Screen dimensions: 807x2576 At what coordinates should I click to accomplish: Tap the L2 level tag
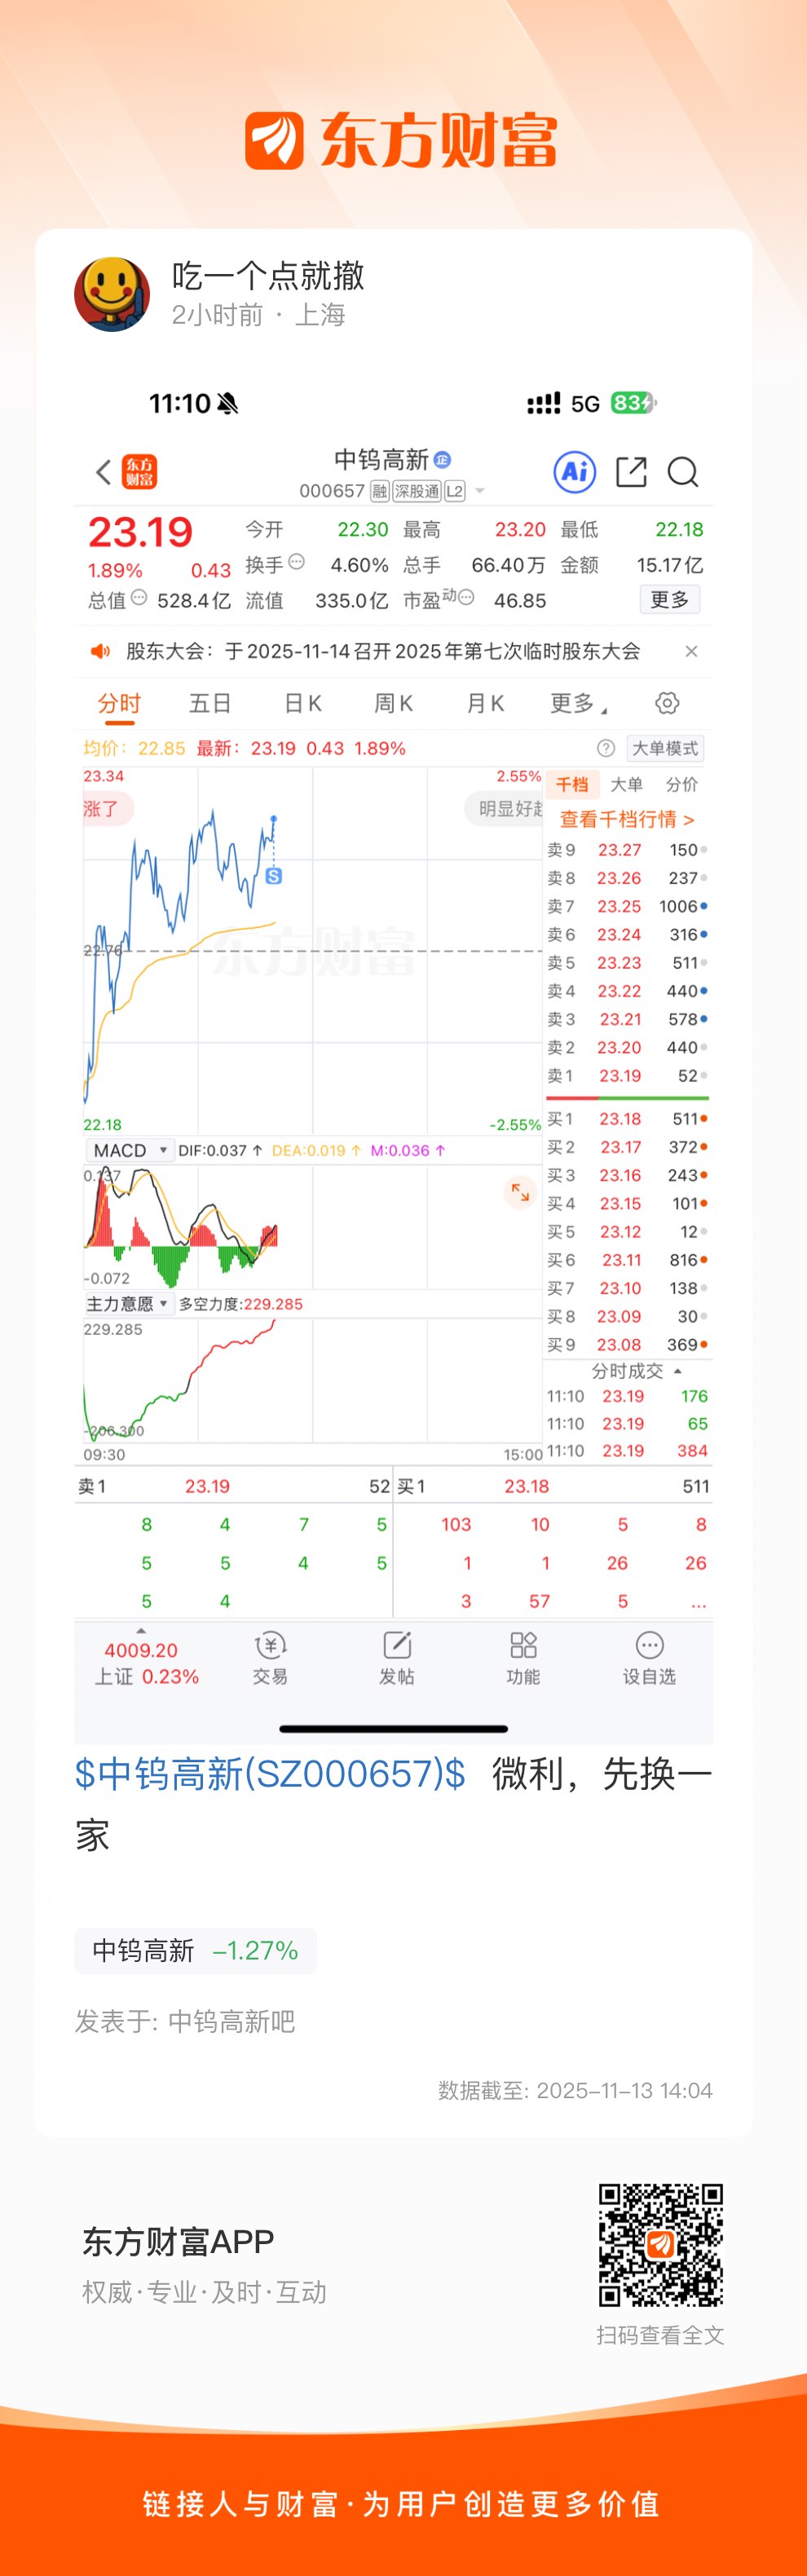455,491
